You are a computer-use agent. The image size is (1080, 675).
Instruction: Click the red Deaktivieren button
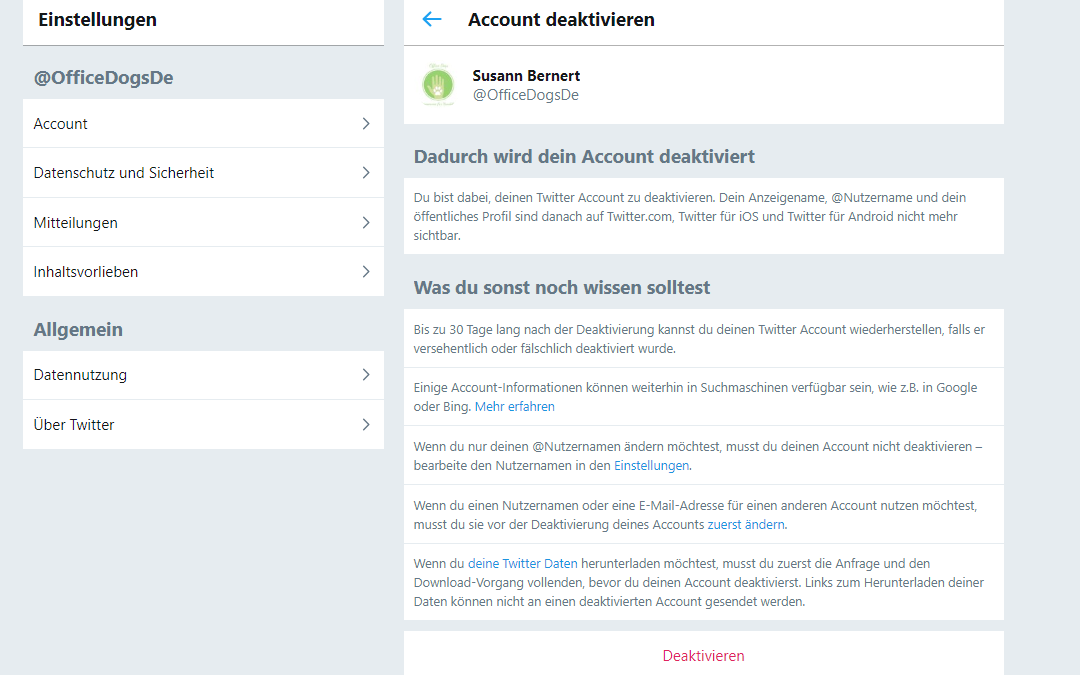point(703,656)
